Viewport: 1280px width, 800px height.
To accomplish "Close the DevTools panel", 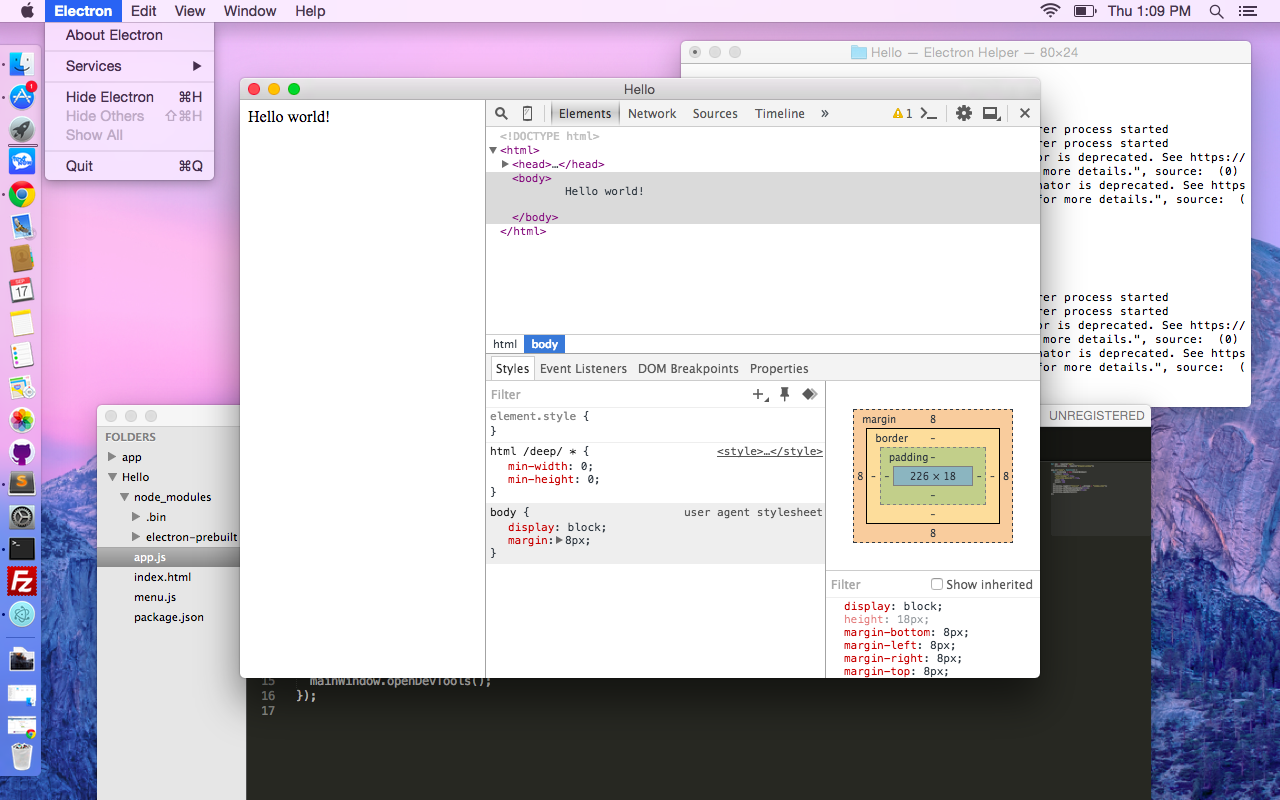I will click(1025, 114).
